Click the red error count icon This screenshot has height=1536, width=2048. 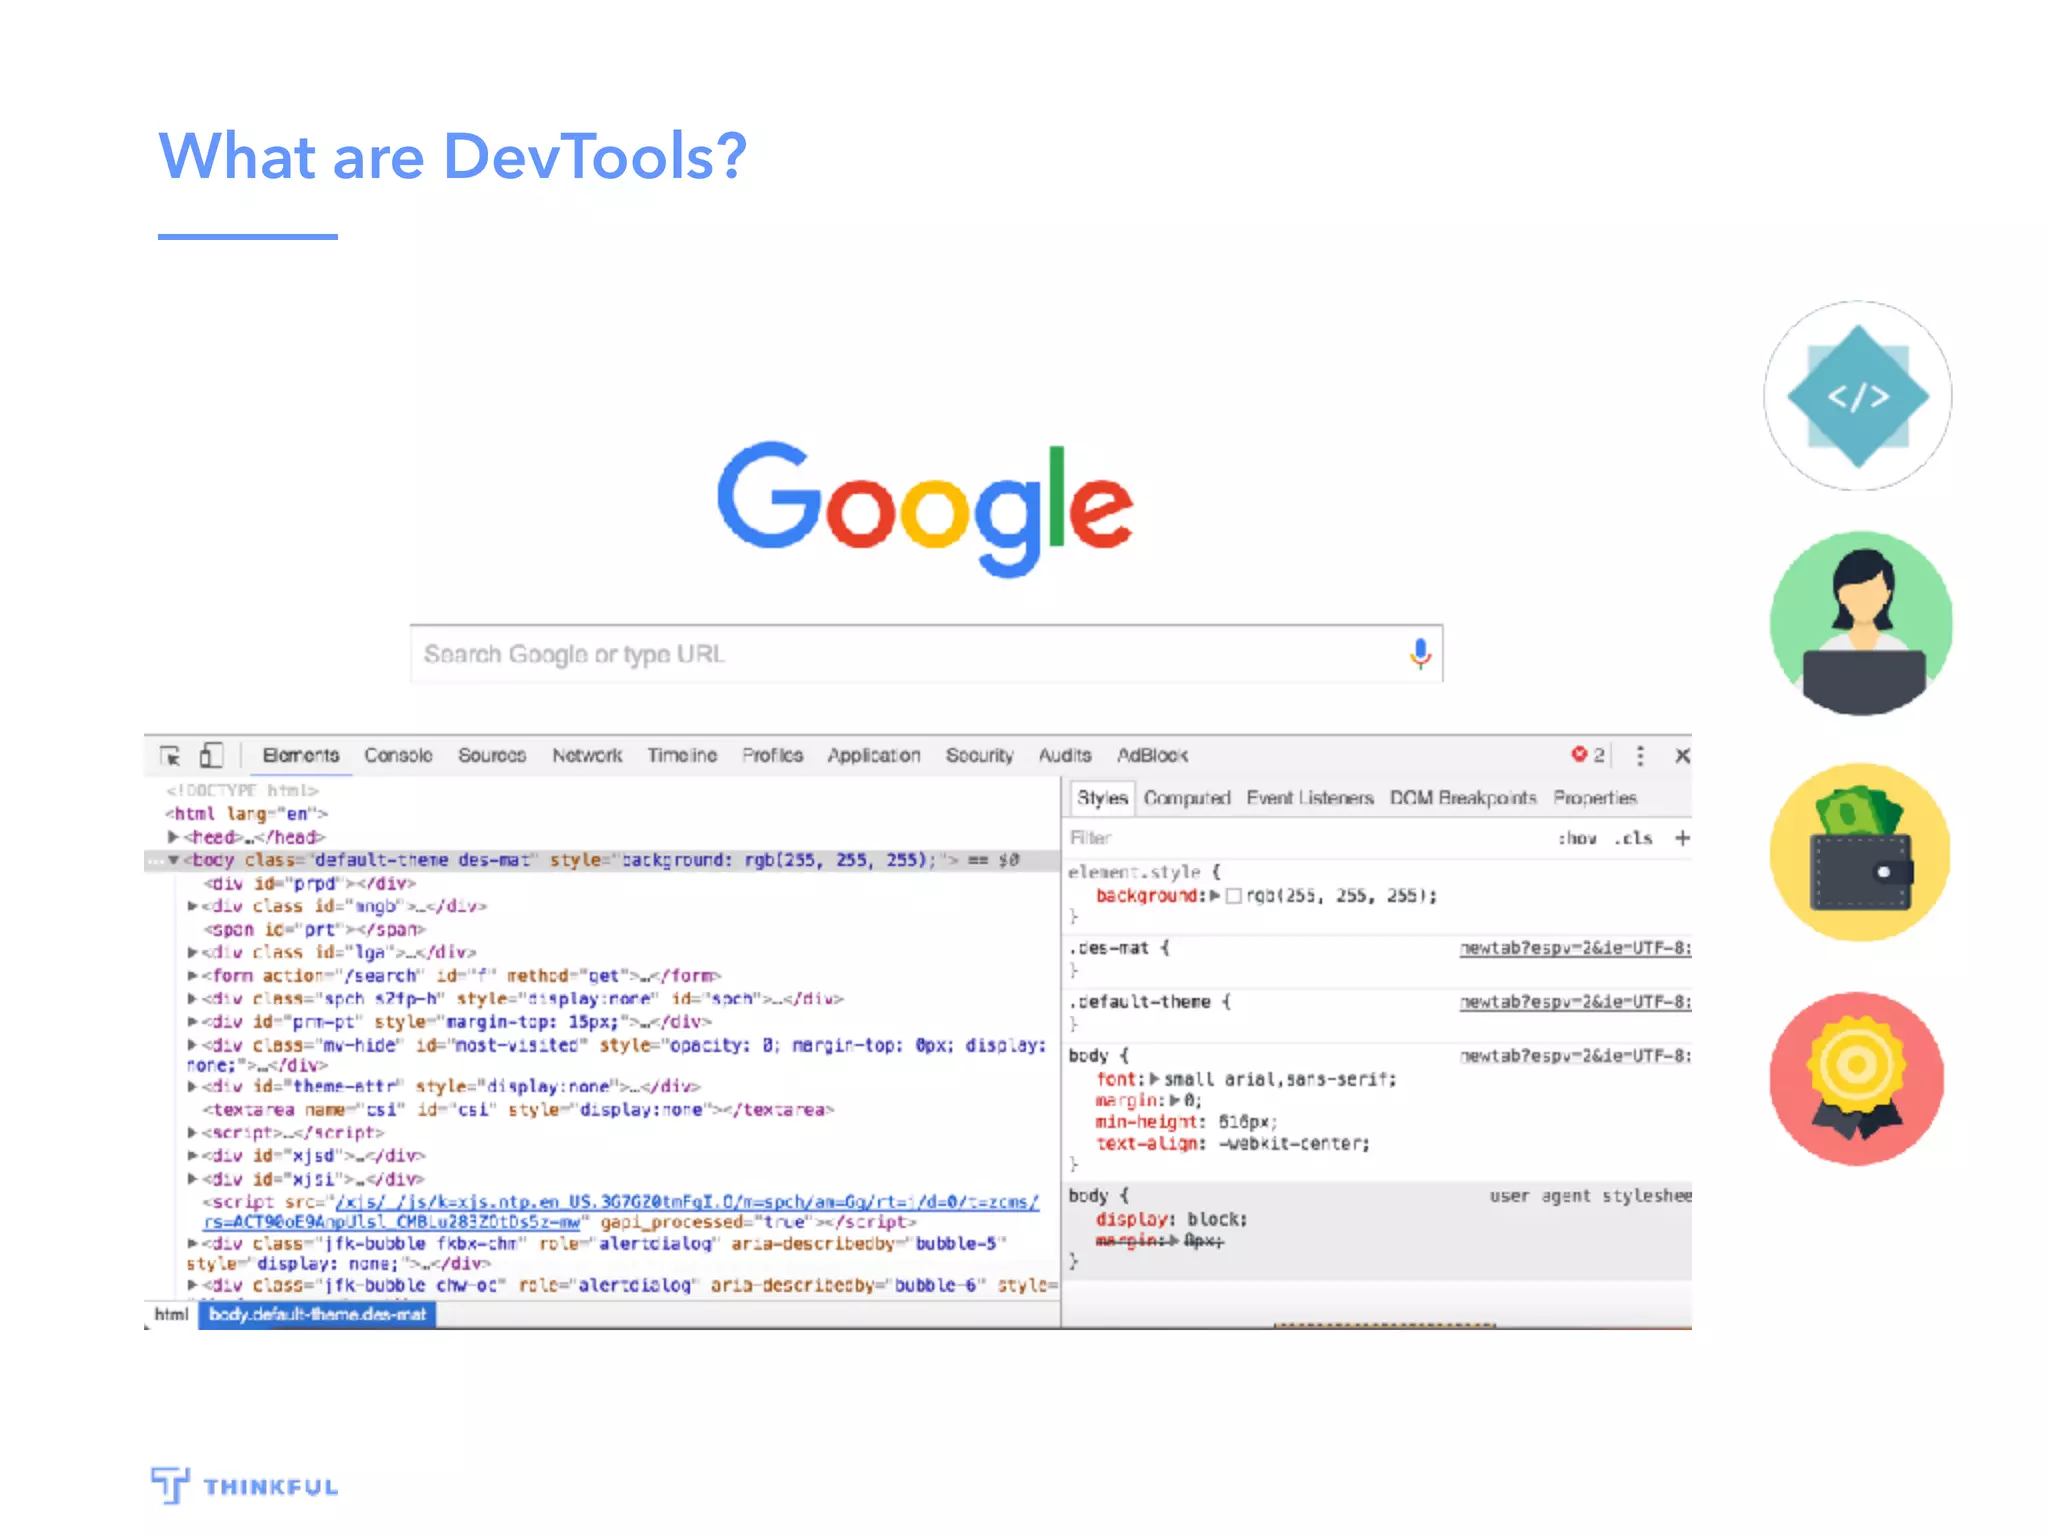(x=1579, y=755)
